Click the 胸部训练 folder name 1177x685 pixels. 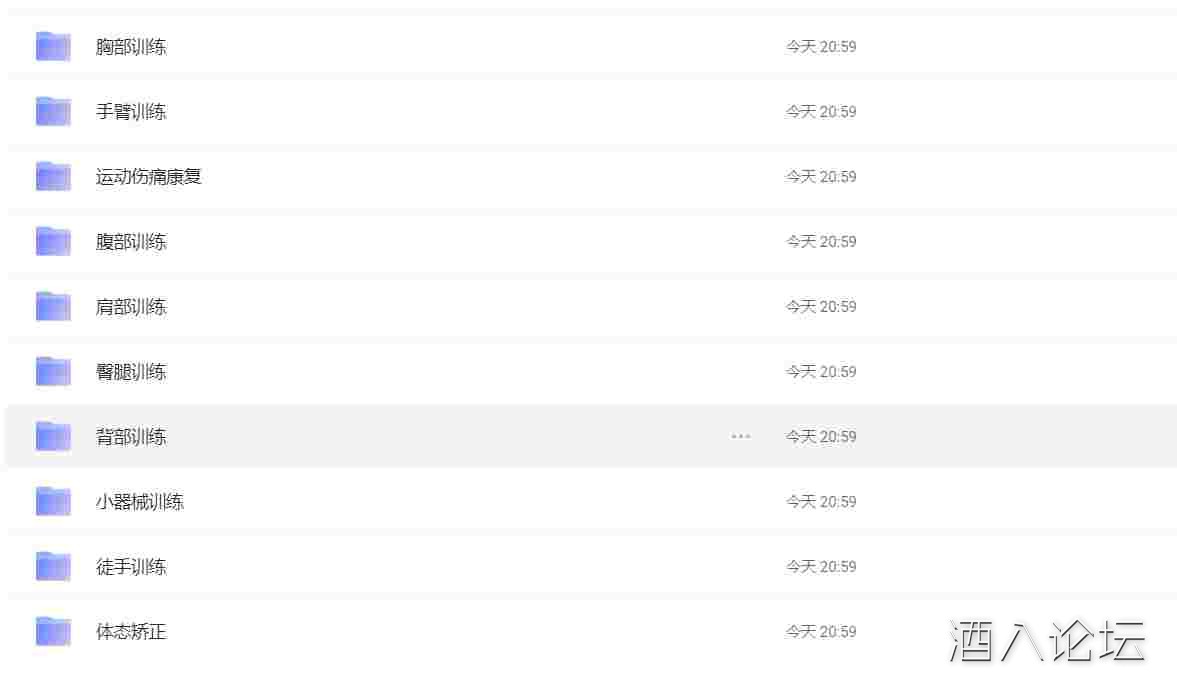click(x=131, y=47)
